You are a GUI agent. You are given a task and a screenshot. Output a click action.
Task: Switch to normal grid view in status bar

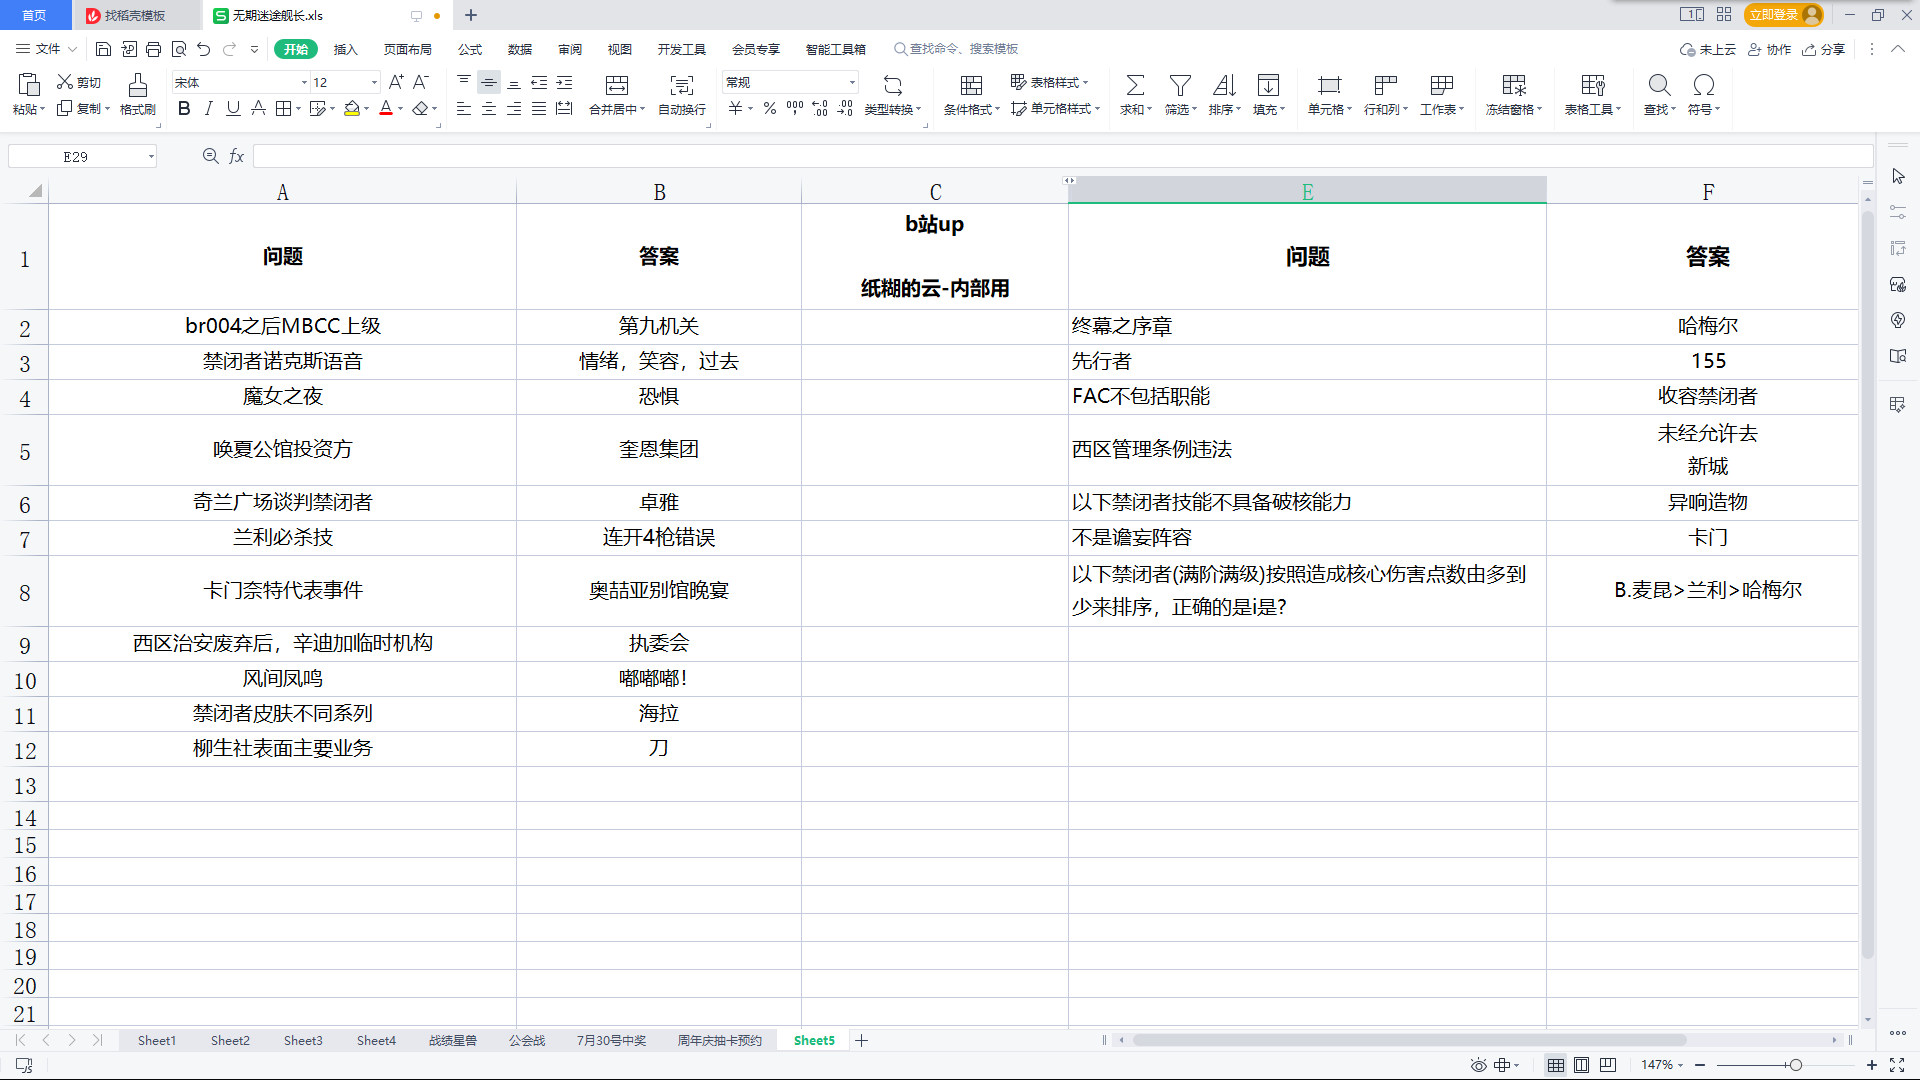1556,1065
